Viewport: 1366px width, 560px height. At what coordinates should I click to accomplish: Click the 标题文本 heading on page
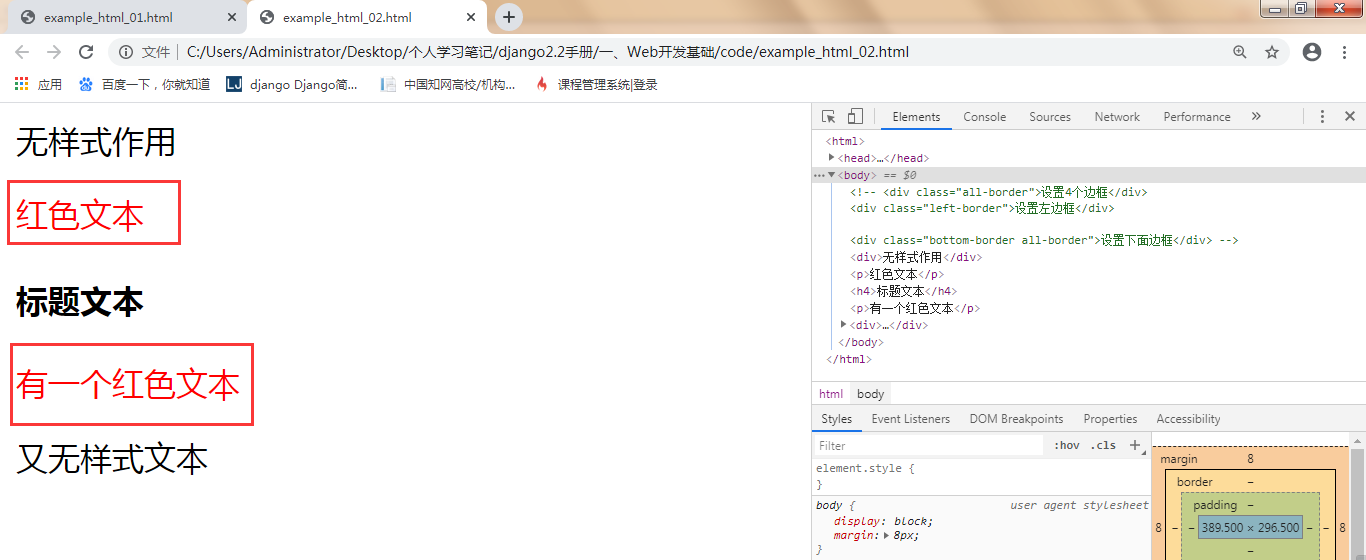[80, 302]
